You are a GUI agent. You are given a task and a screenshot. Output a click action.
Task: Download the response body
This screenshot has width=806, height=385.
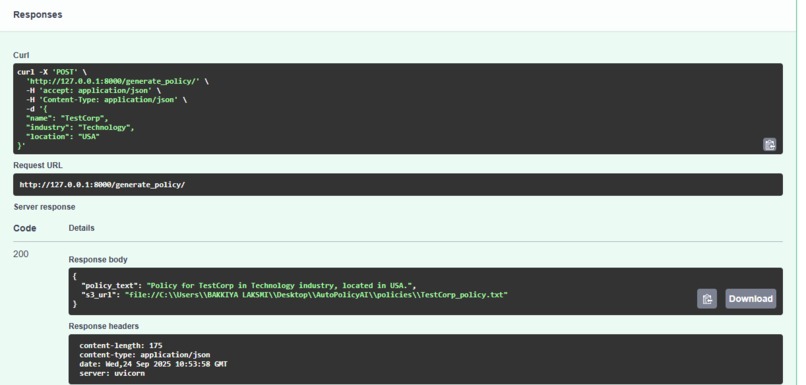(750, 299)
